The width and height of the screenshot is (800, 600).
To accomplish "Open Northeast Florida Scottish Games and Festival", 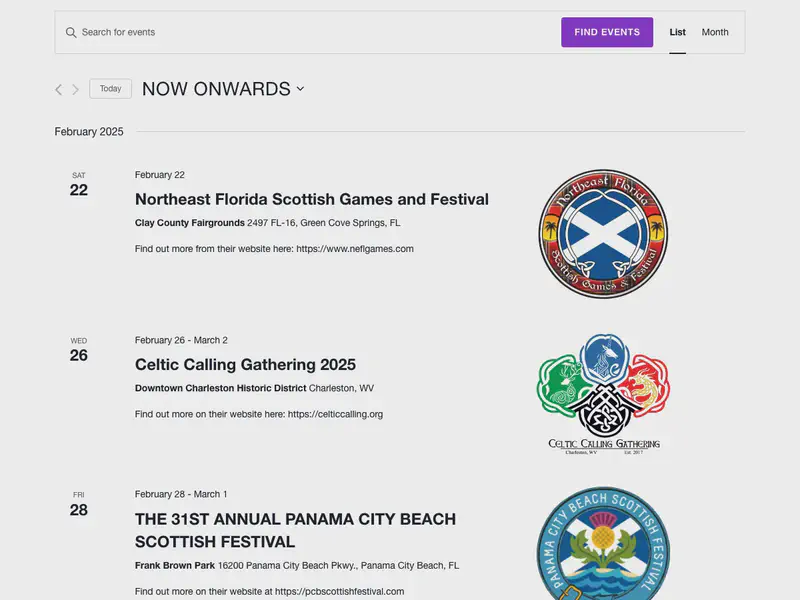I will tap(312, 199).
